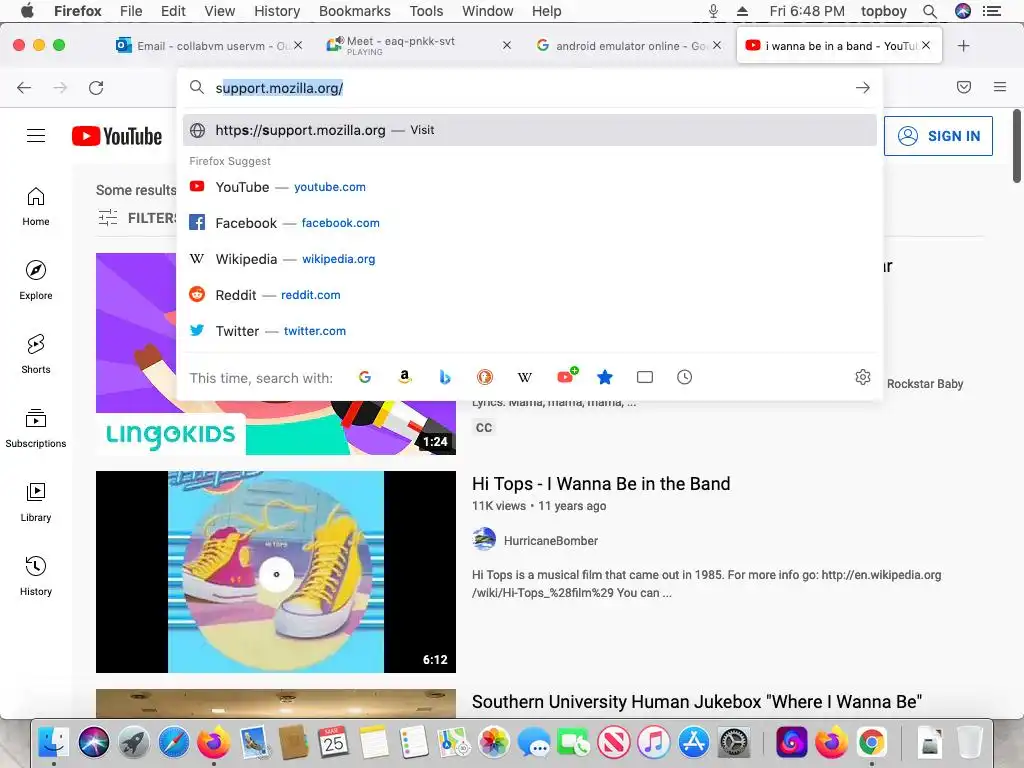1024x768 pixels.
Task: Open the Pocket save icon
Action: point(964,87)
